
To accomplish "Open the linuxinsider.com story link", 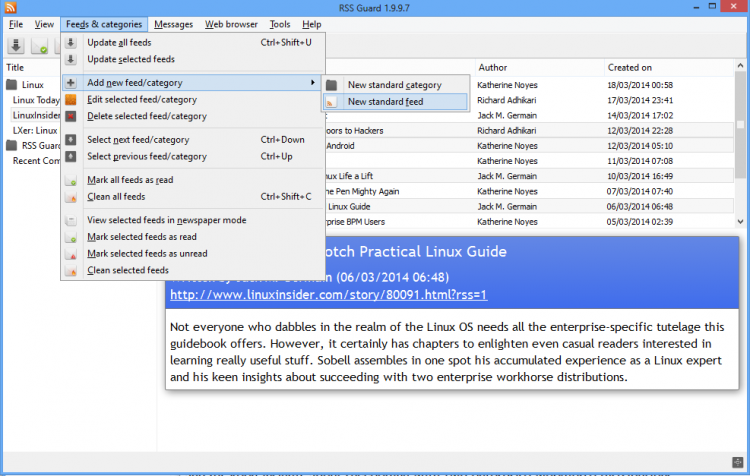I will (x=329, y=295).
